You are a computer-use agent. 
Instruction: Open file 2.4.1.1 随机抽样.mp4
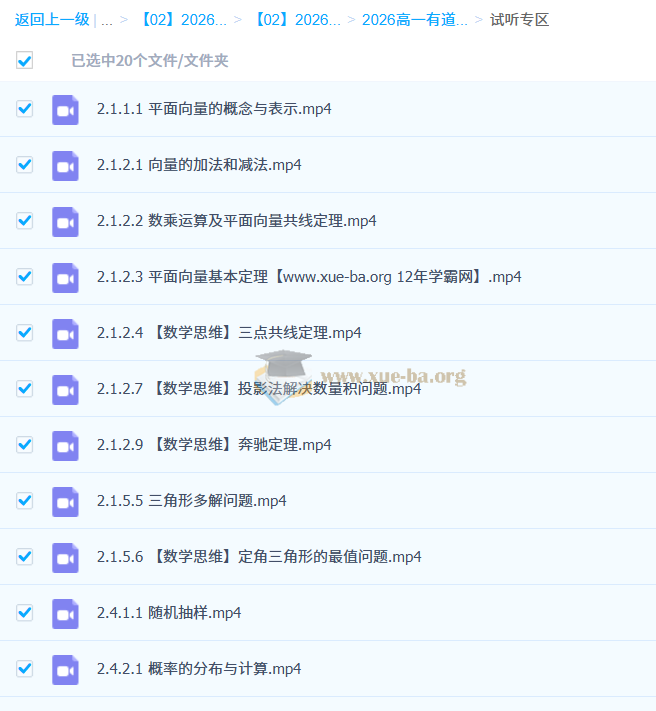click(x=169, y=613)
